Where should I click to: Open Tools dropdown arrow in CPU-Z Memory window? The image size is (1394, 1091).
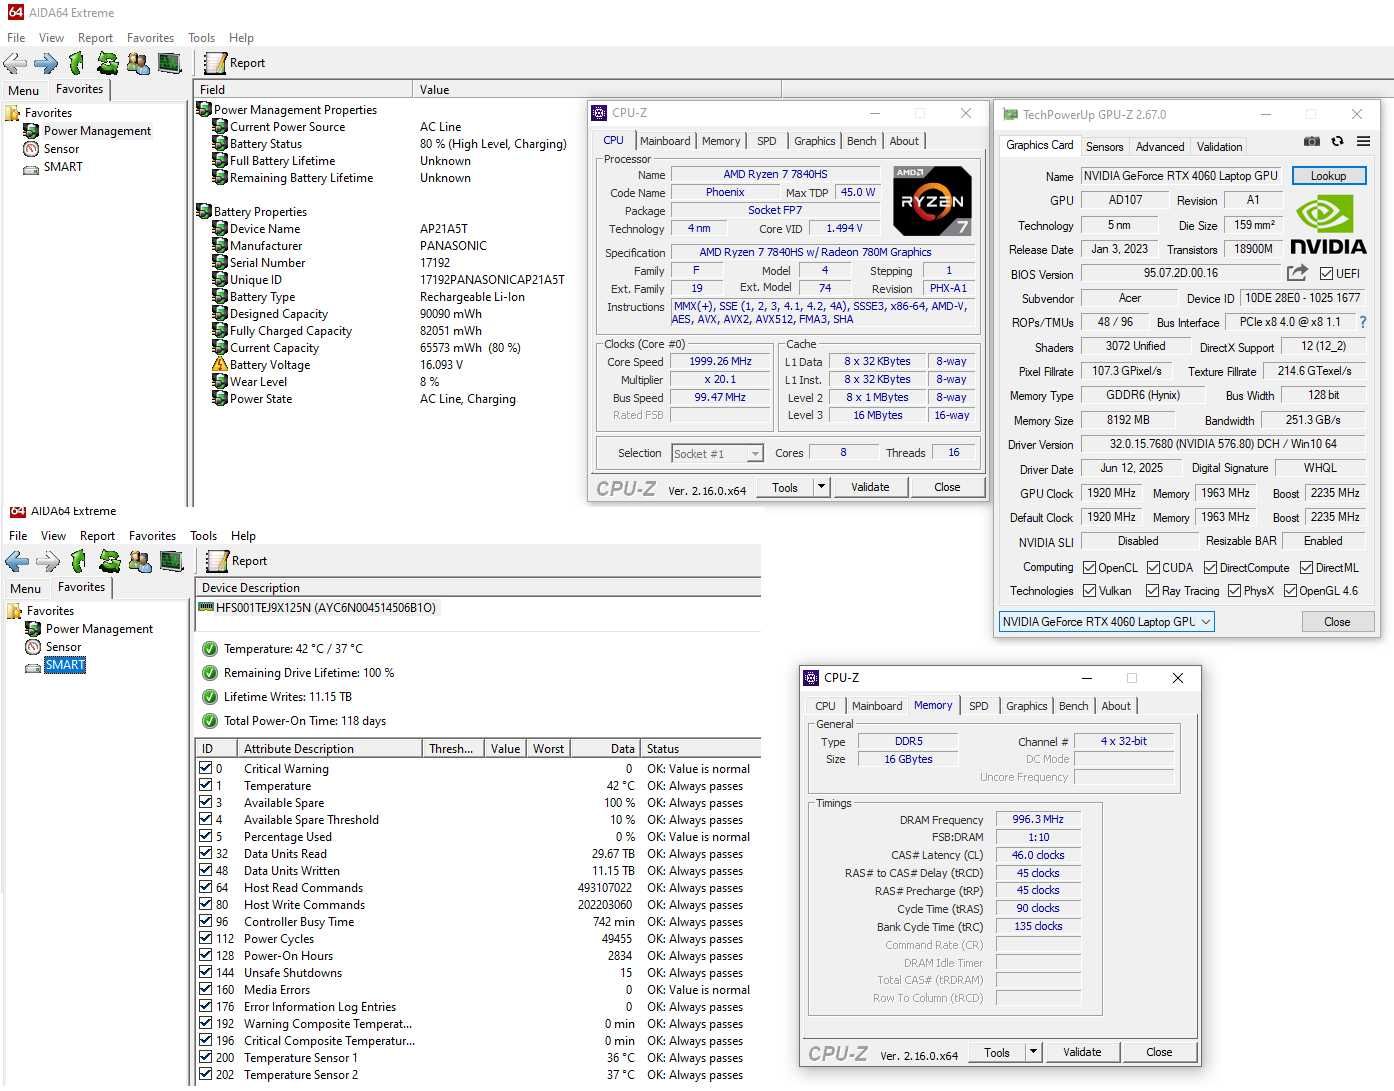[1033, 1052]
